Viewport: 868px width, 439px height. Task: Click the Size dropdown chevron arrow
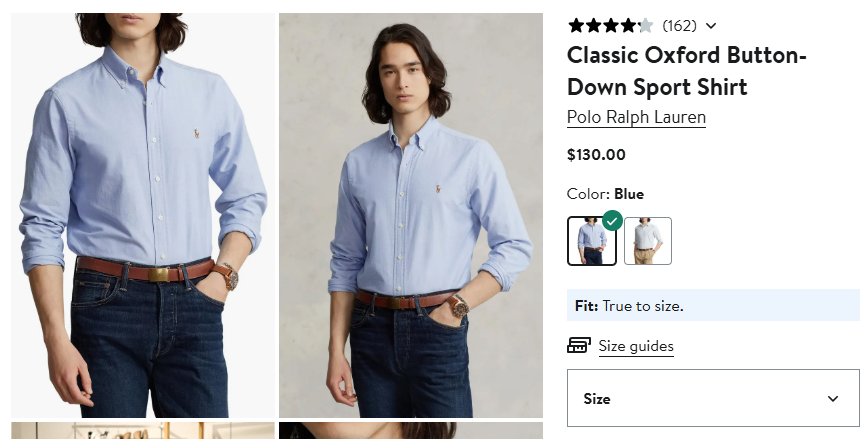(833, 398)
